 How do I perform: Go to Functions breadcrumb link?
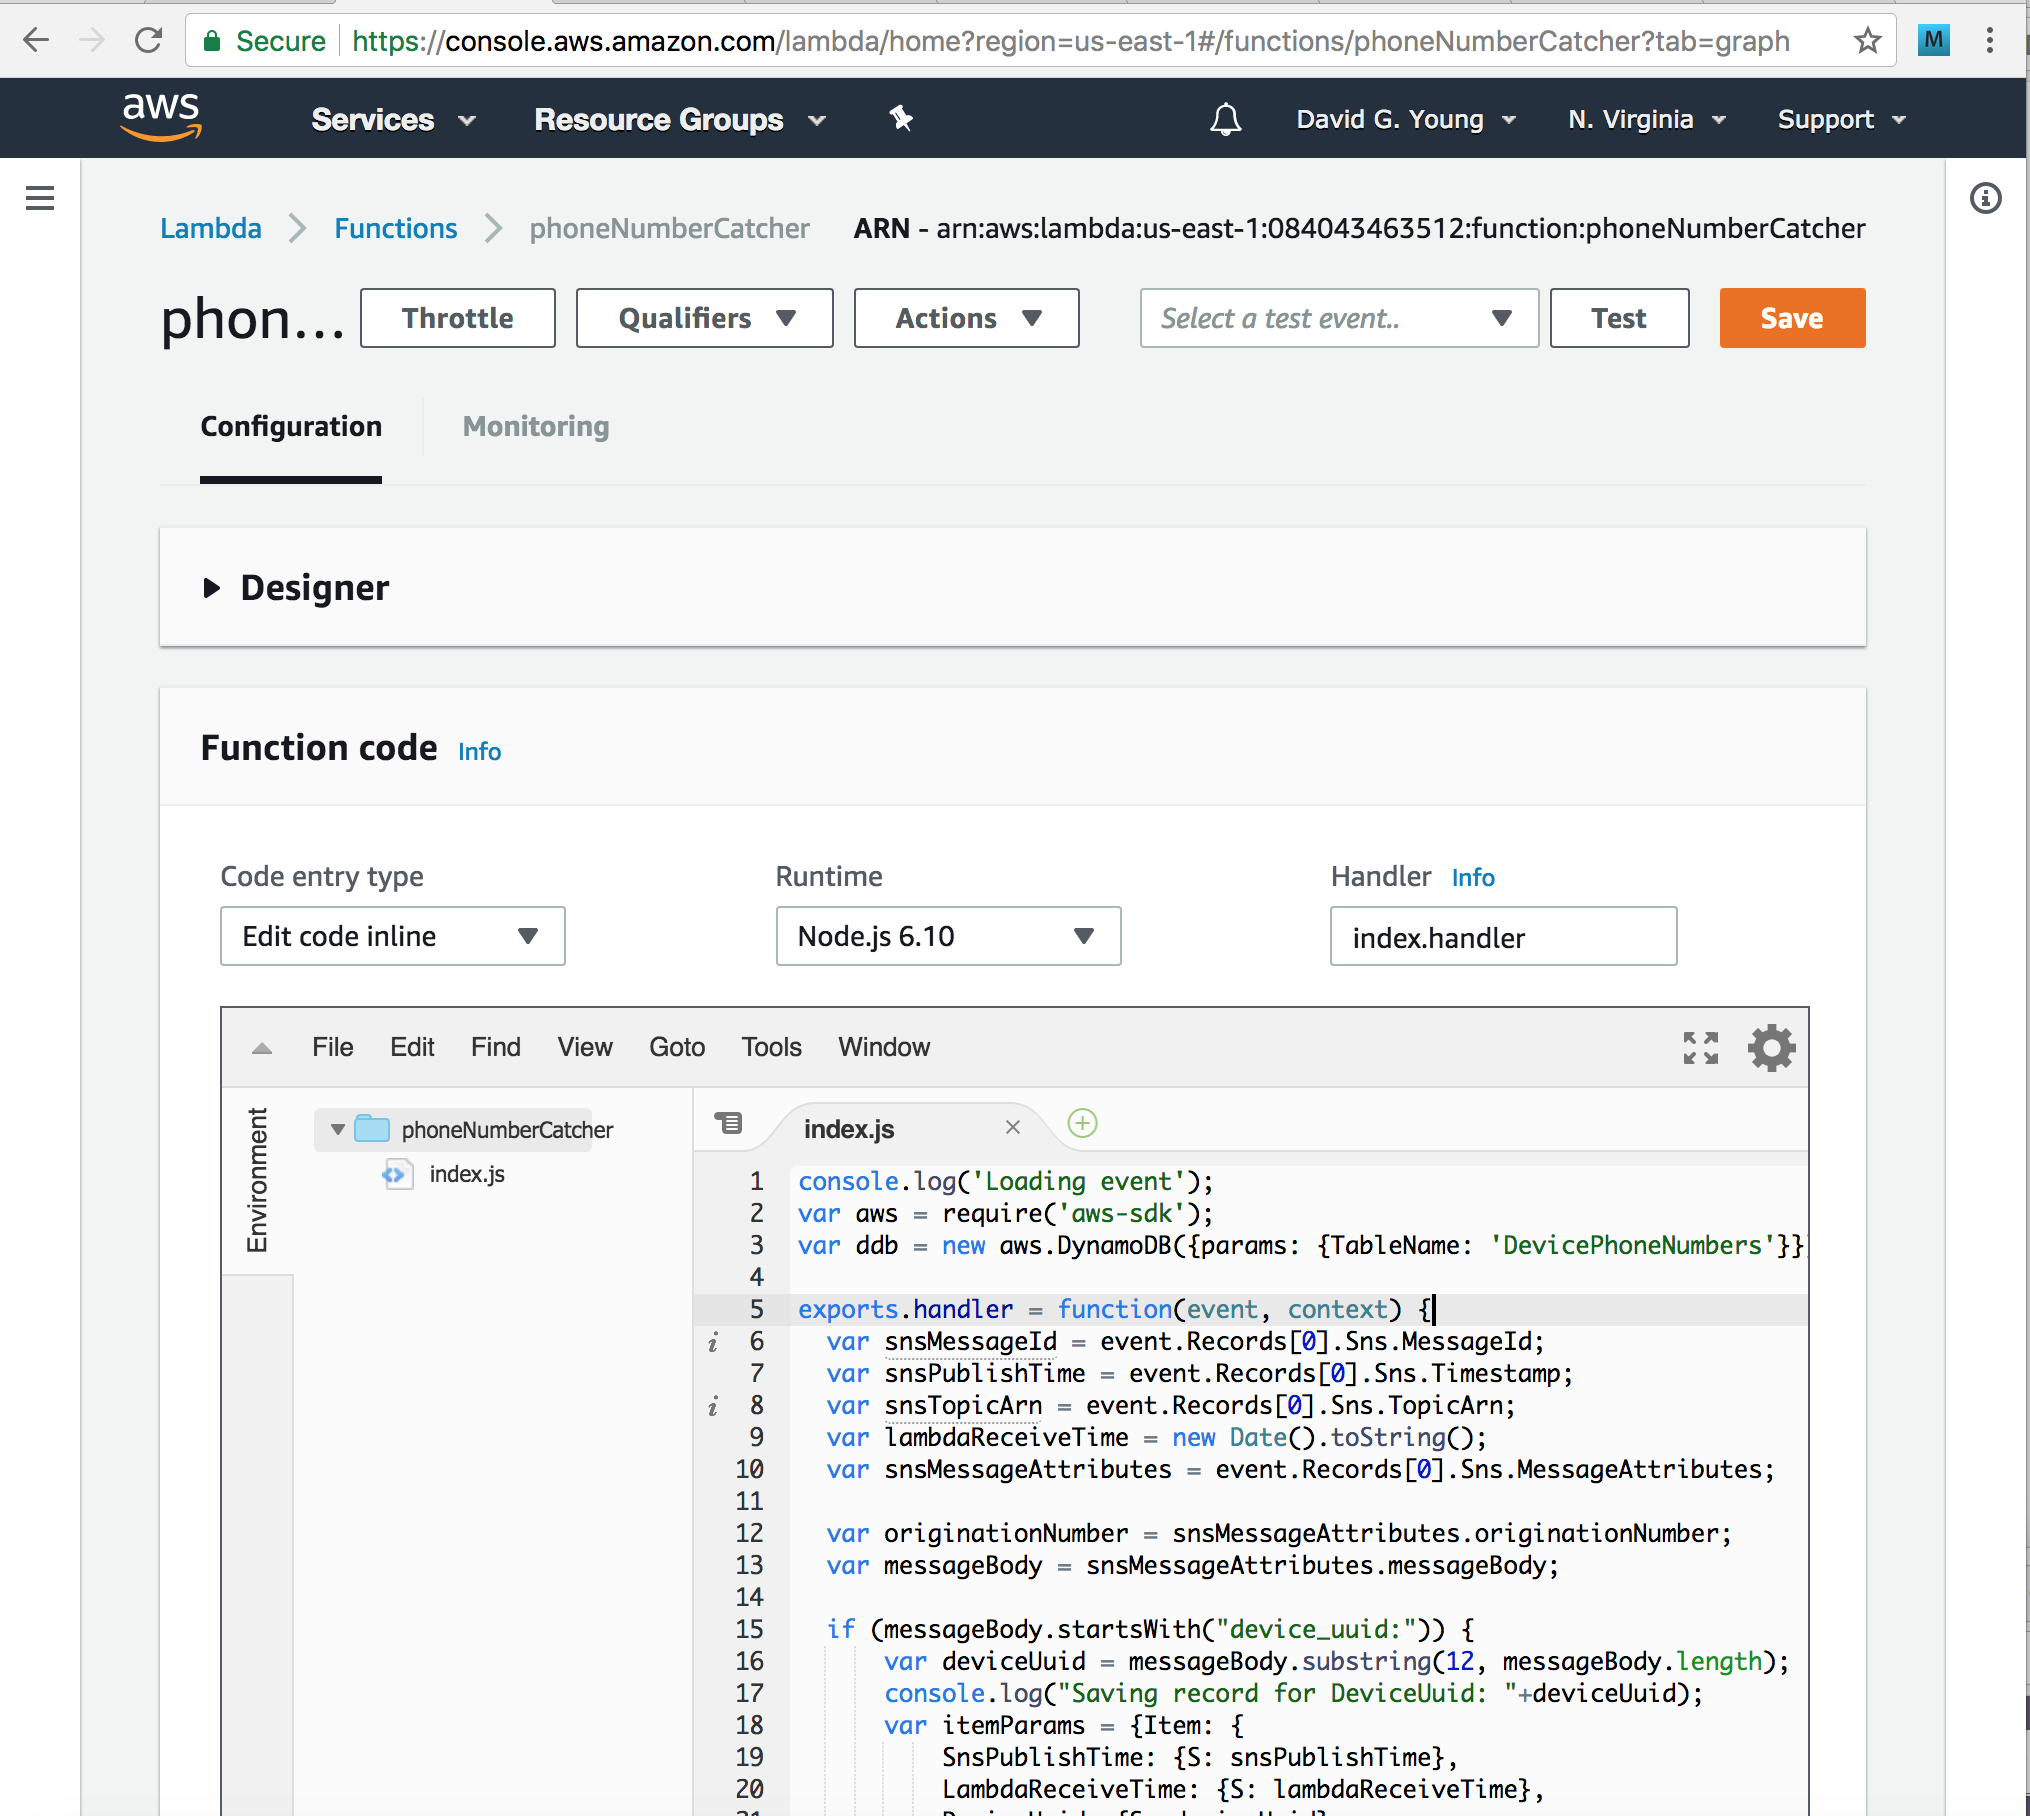395,228
